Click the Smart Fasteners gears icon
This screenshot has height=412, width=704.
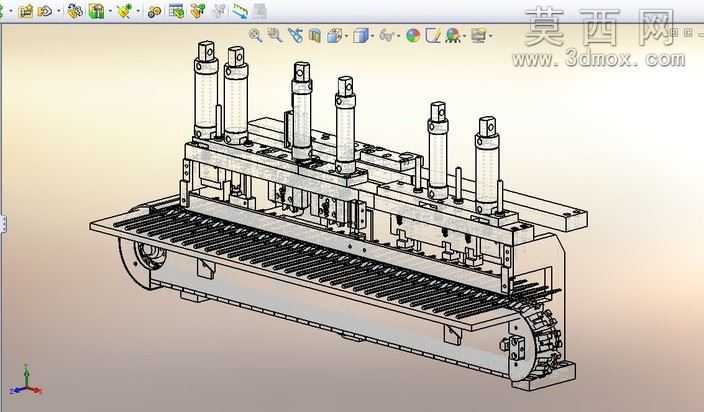[x=75, y=11]
